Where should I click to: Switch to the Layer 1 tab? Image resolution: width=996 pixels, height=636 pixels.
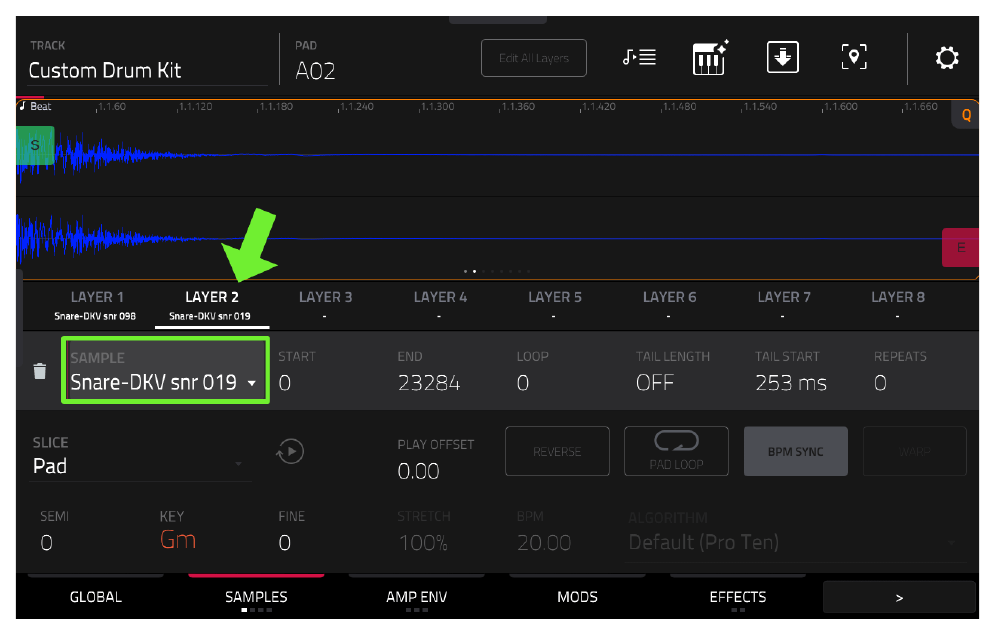(97, 305)
